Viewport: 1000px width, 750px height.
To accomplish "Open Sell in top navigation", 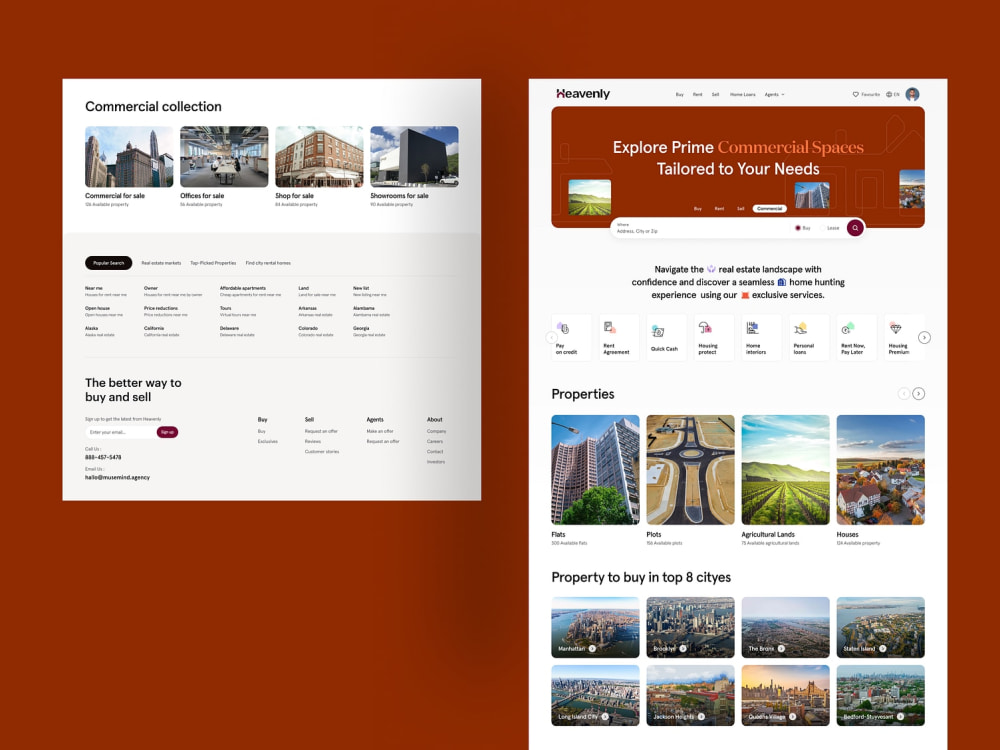I will [716, 94].
